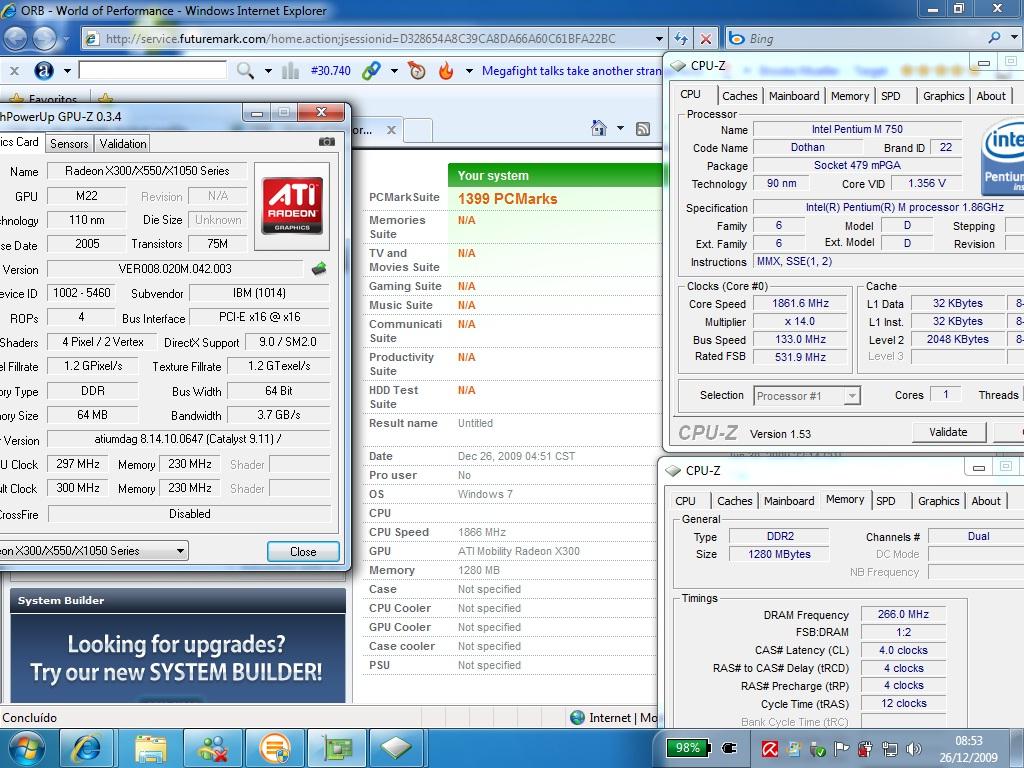
Task: Click the 1399 PCMarks score text
Action: tap(507, 199)
